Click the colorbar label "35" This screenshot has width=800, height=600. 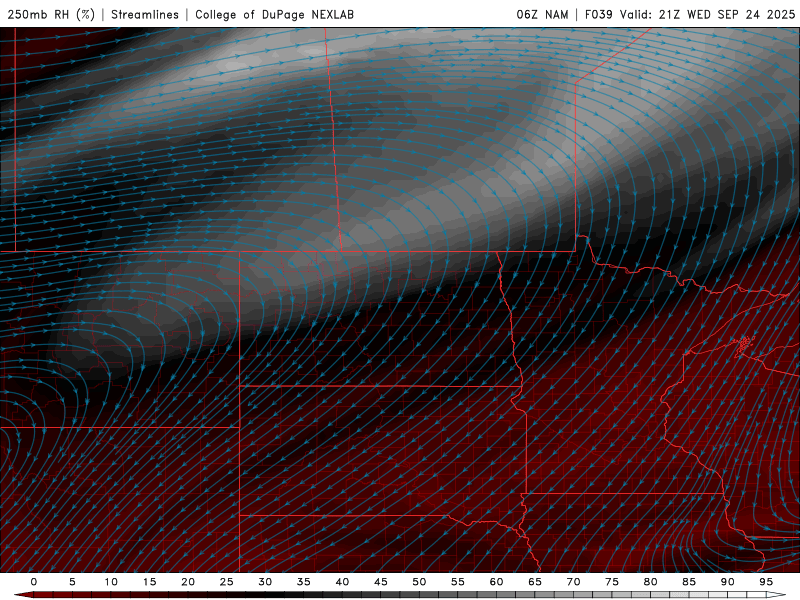[x=304, y=582]
